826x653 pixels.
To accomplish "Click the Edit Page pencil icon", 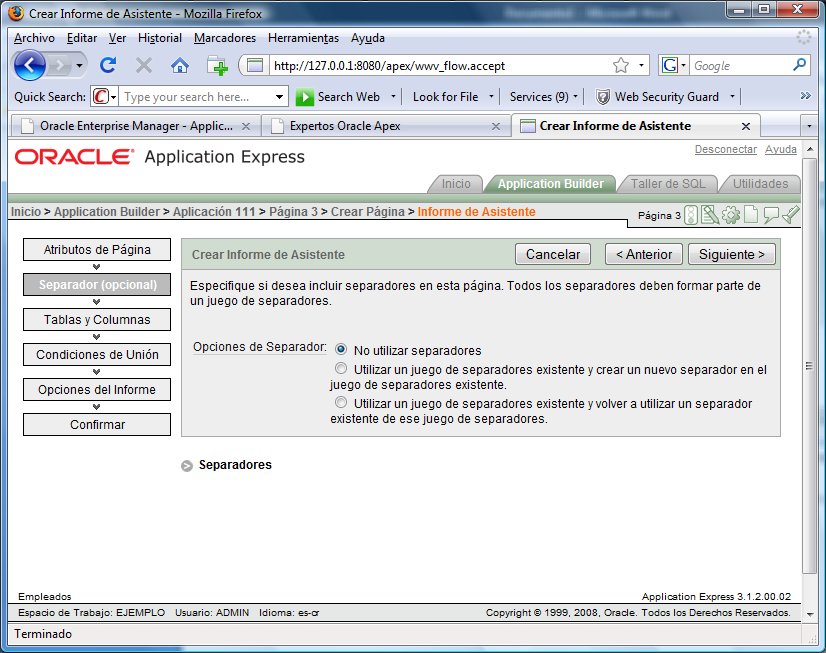I will 710,215.
